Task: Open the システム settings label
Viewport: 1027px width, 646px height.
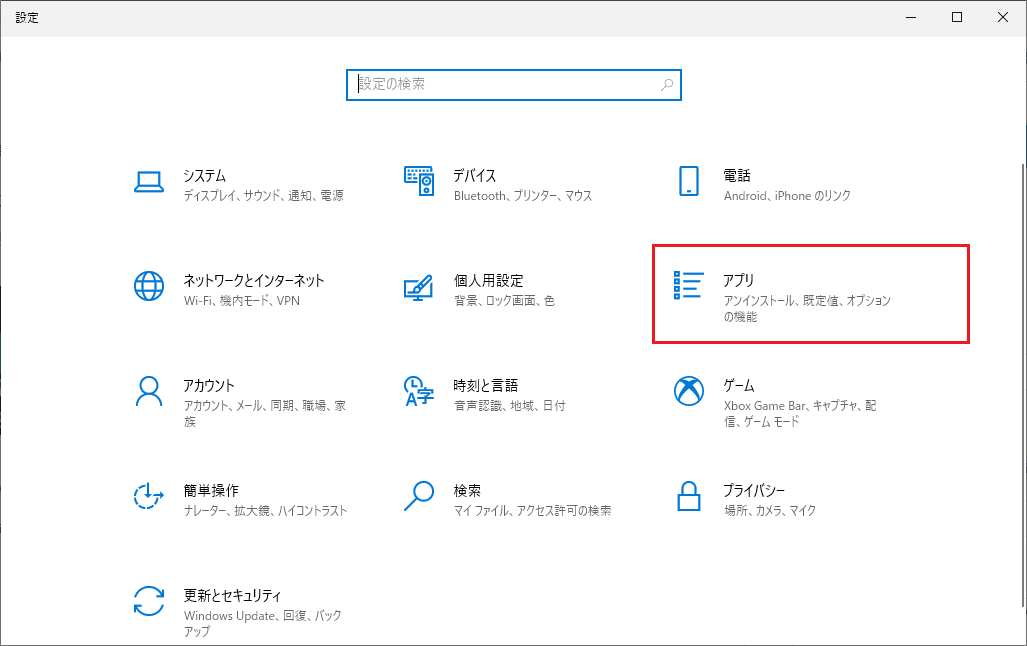Action: [204, 175]
